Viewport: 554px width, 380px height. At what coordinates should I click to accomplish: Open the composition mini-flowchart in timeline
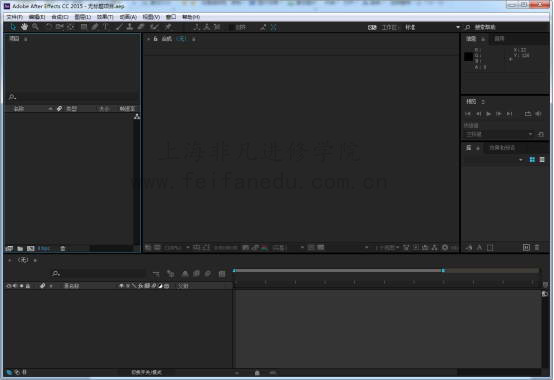click(156, 274)
